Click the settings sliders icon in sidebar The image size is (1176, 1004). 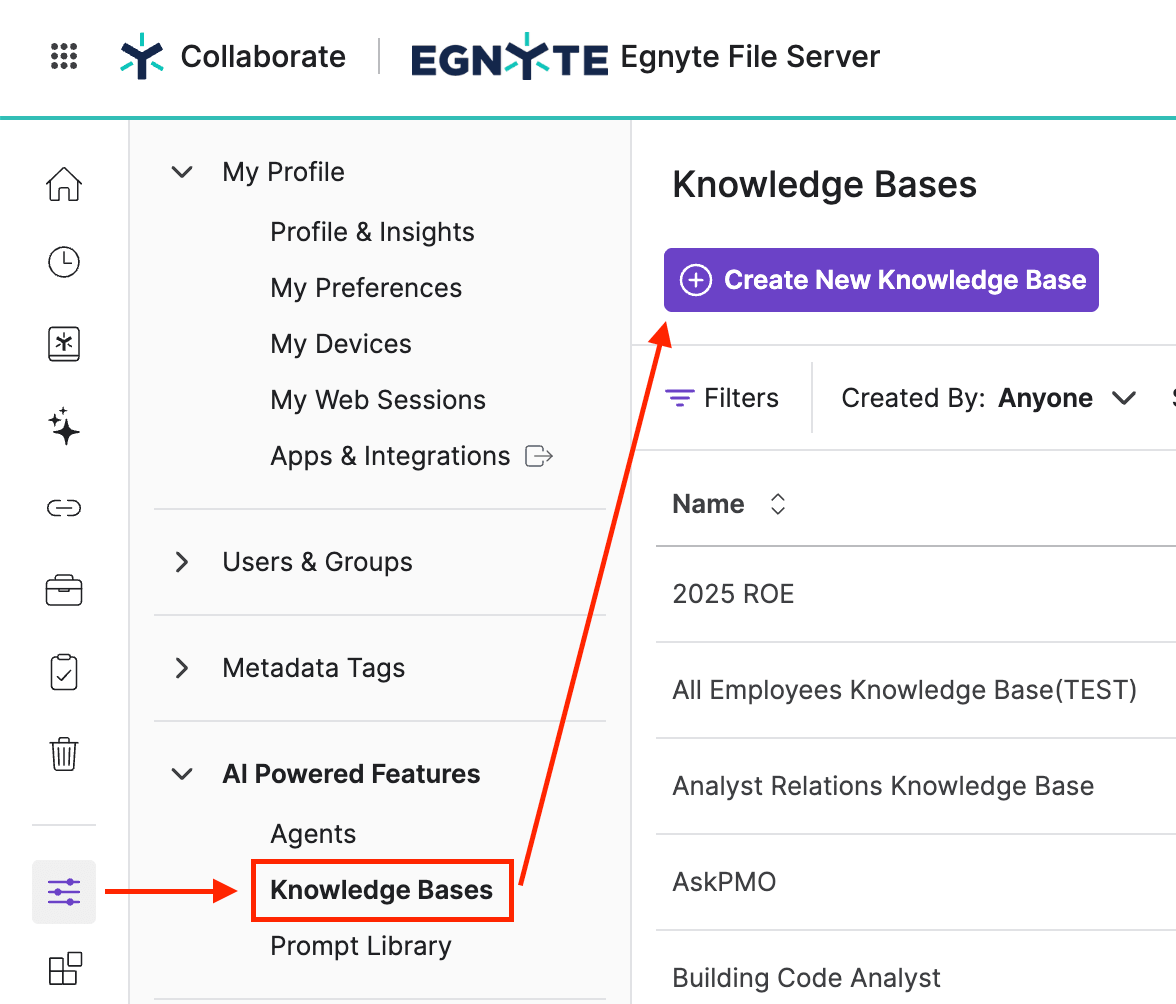(64, 890)
